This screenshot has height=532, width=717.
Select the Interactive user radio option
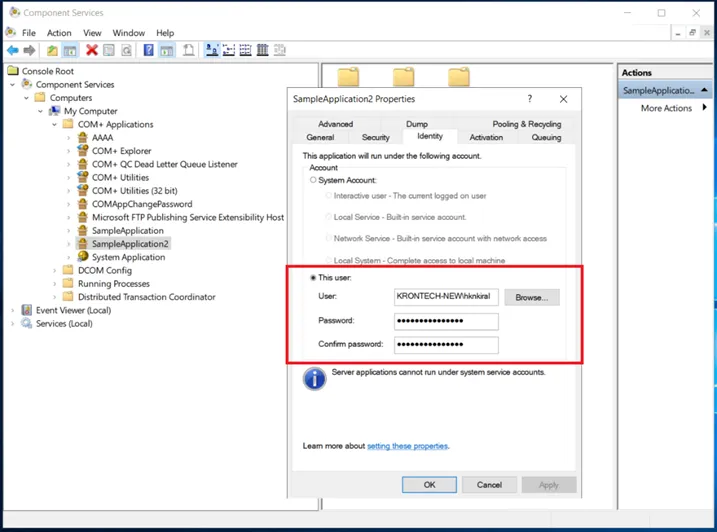pyautogui.click(x=328, y=196)
